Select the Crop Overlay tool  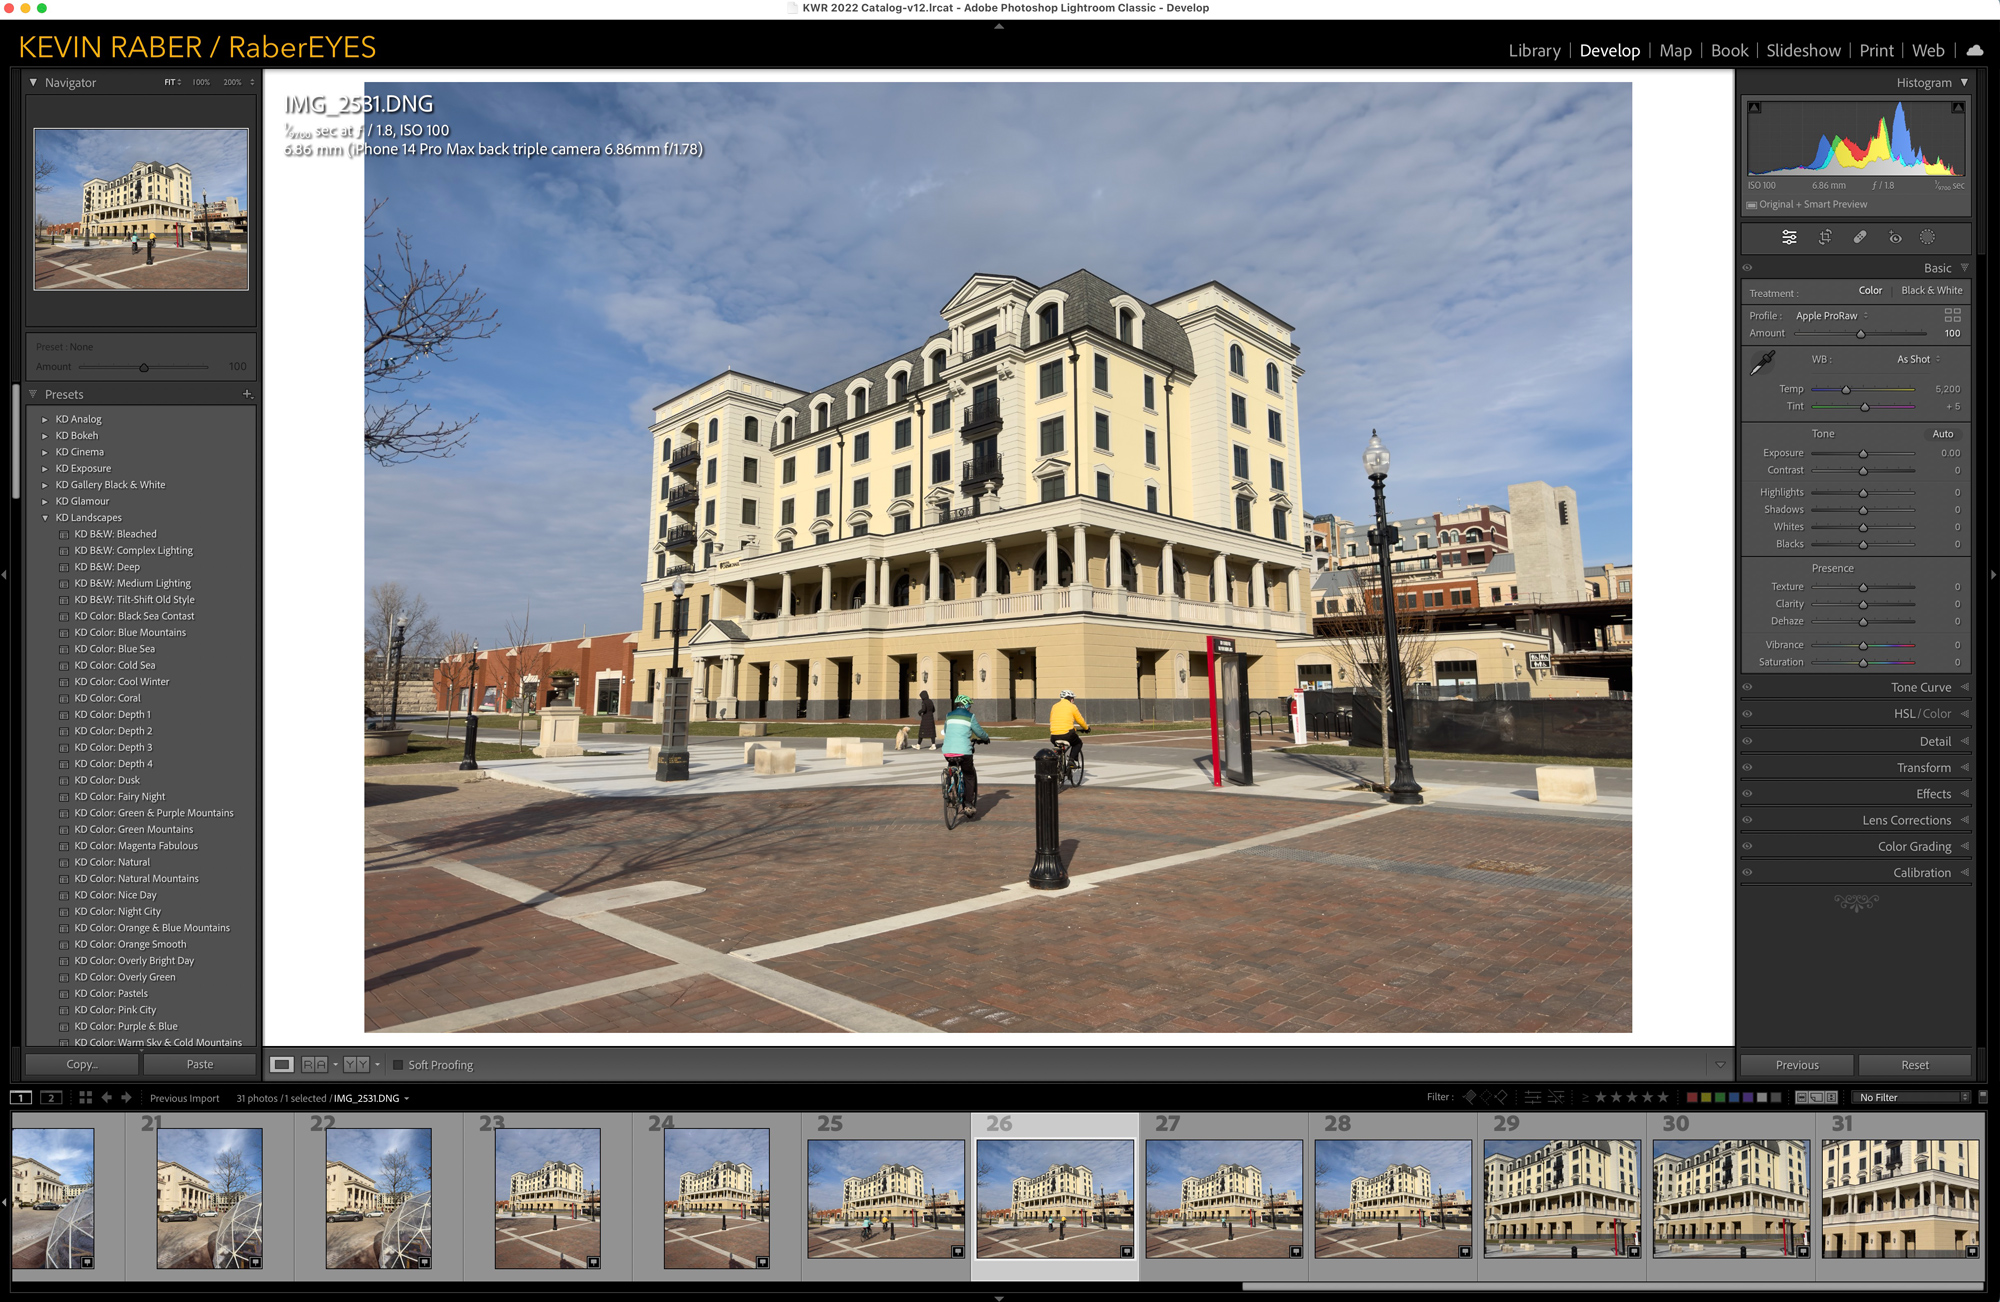coord(1825,237)
